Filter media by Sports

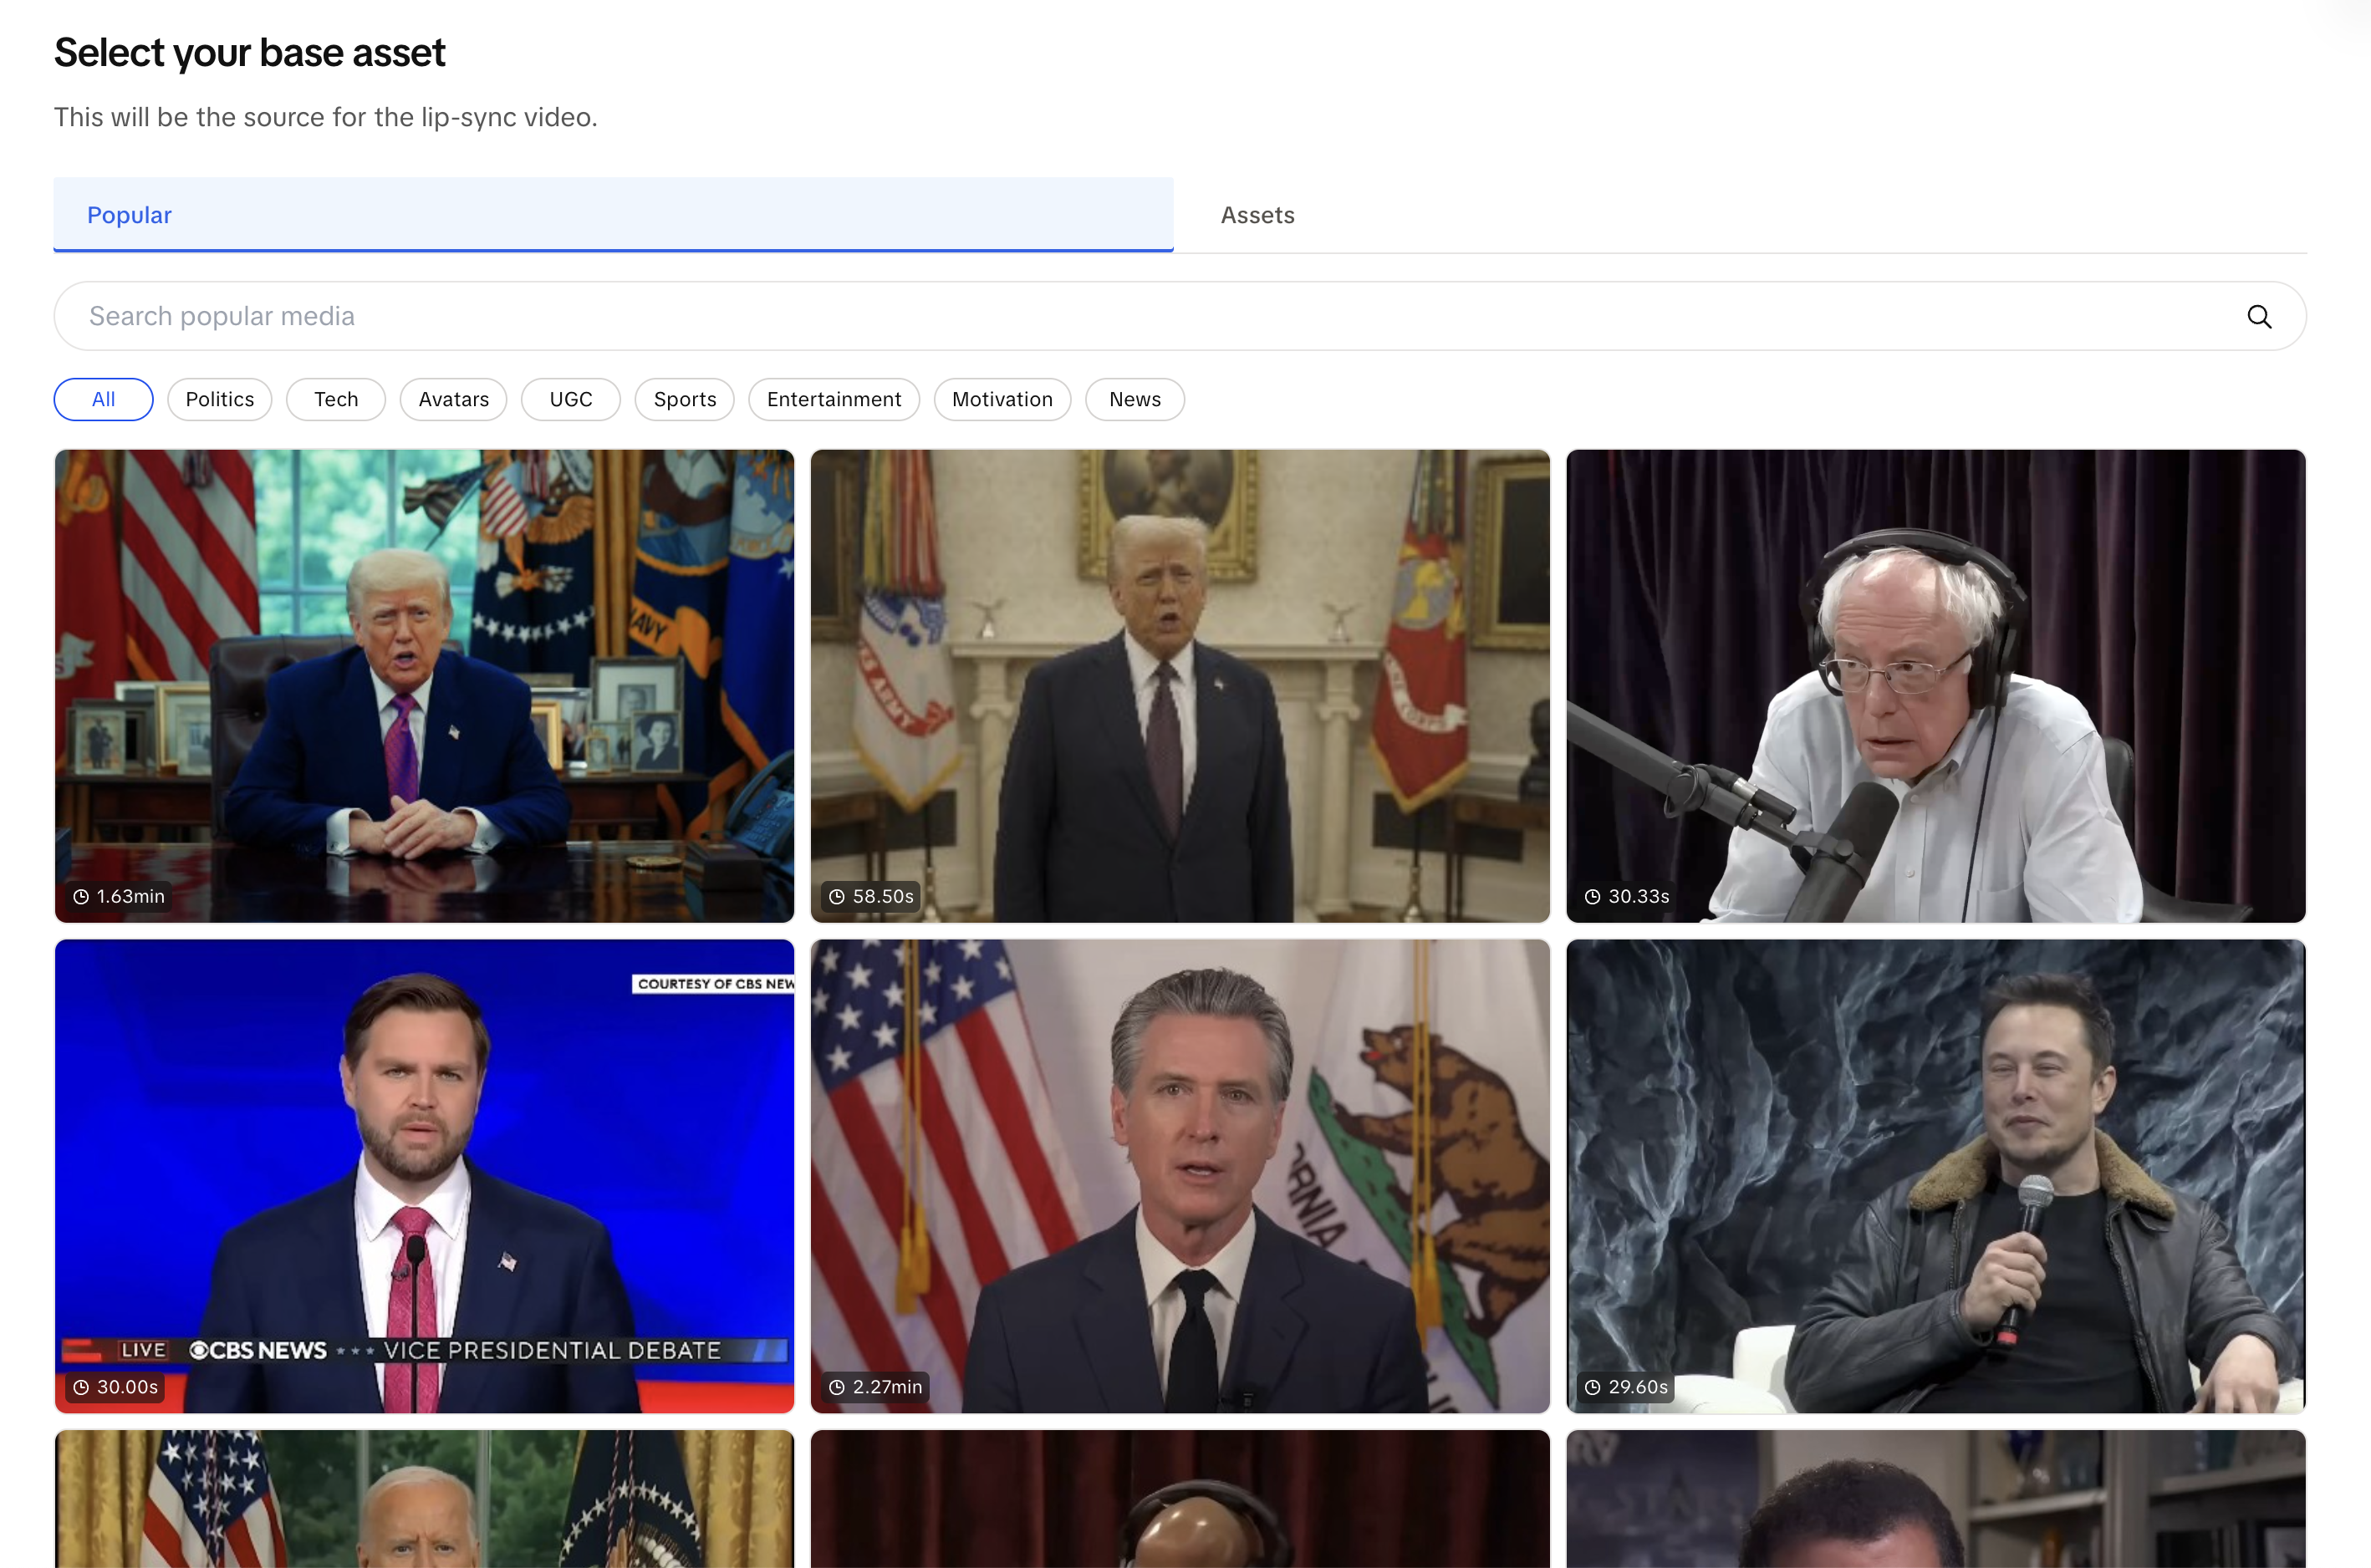tap(685, 400)
